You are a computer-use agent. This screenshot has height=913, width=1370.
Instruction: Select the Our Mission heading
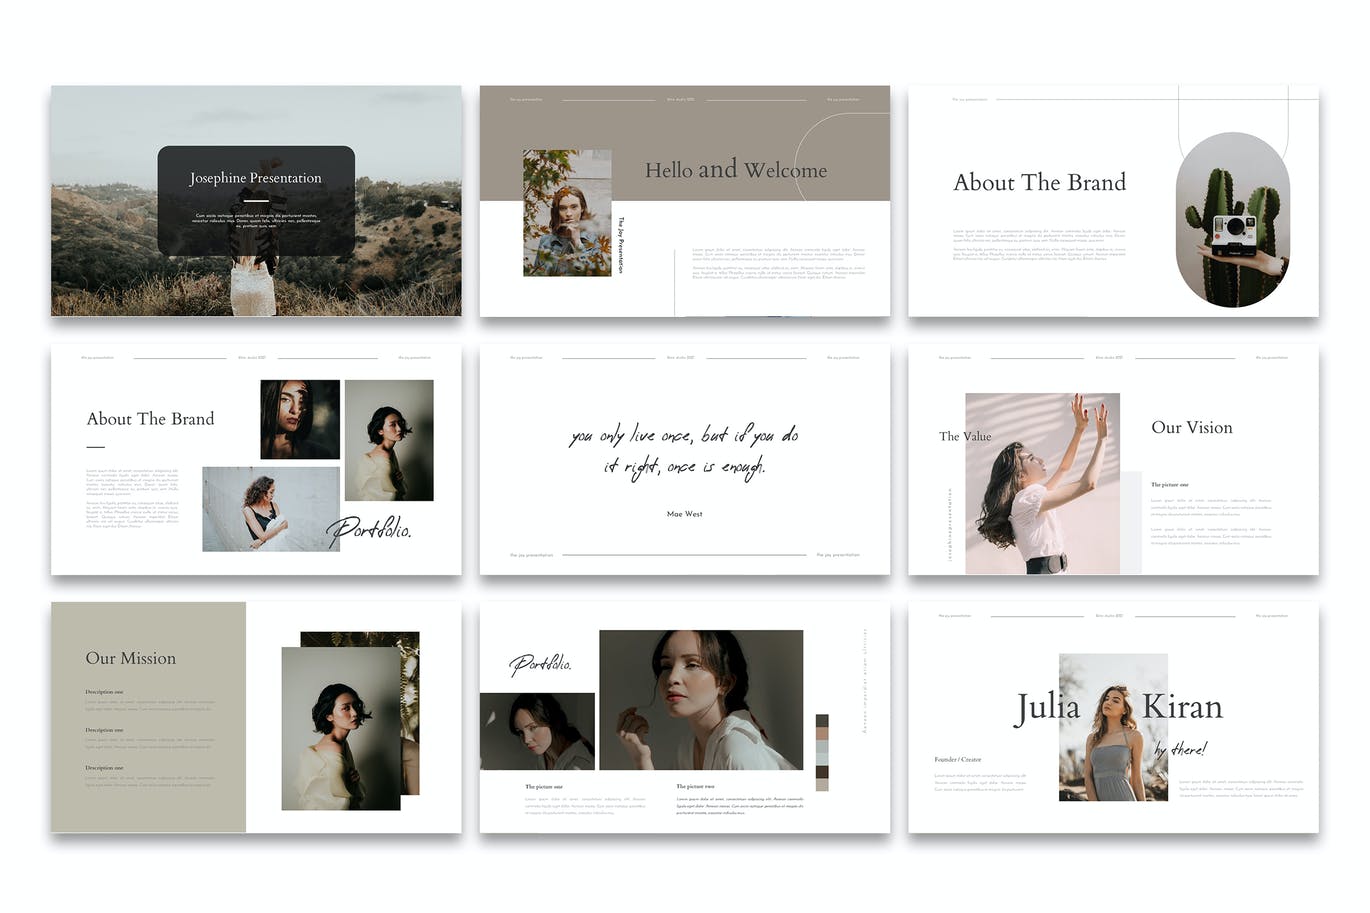(130, 658)
